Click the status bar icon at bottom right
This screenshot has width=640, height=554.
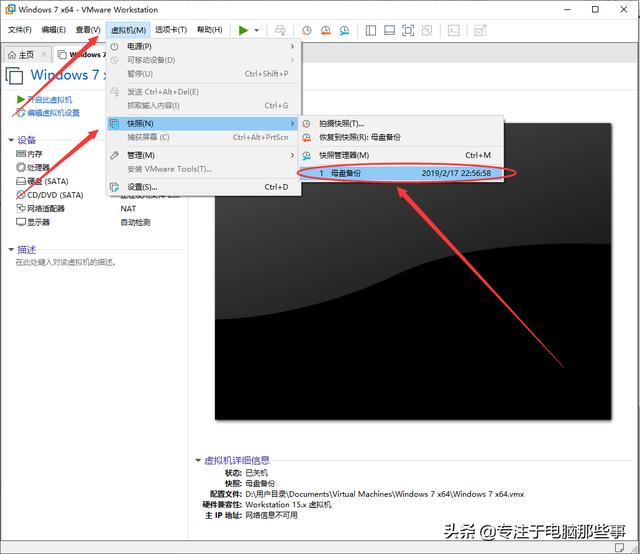pyautogui.click(x=619, y=547)
